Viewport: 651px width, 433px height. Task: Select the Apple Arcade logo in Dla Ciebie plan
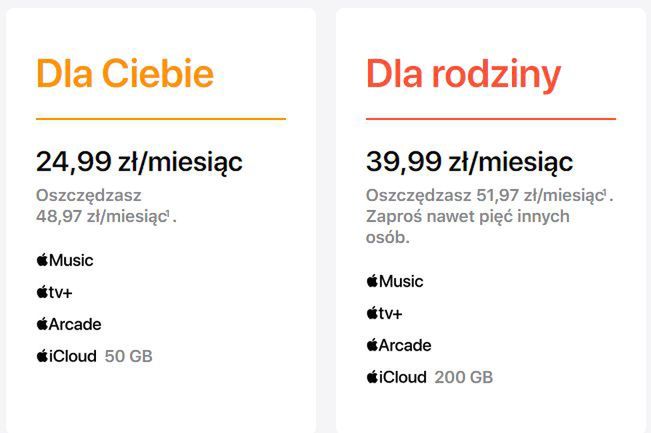(x=69, y=324)
